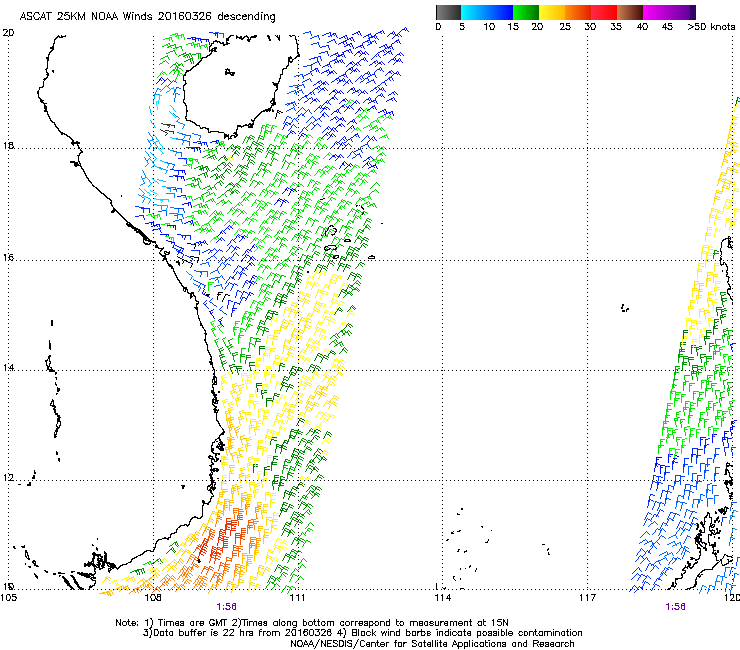Click the orange 25-30 knots legend swatch
Screen dimensions: 740x650
coord(578,12)
